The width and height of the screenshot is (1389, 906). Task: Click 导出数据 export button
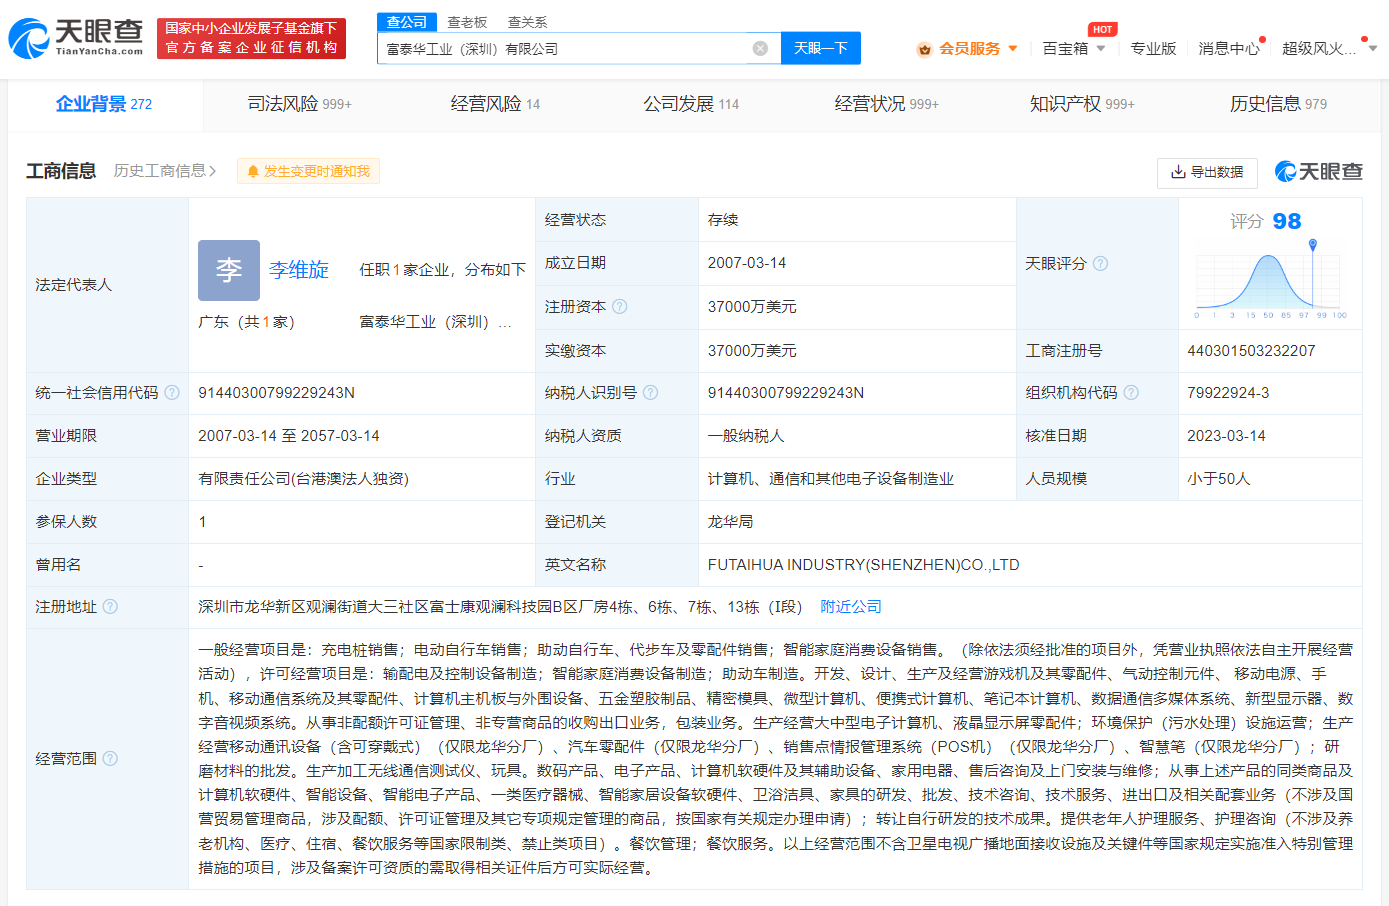1207,172
